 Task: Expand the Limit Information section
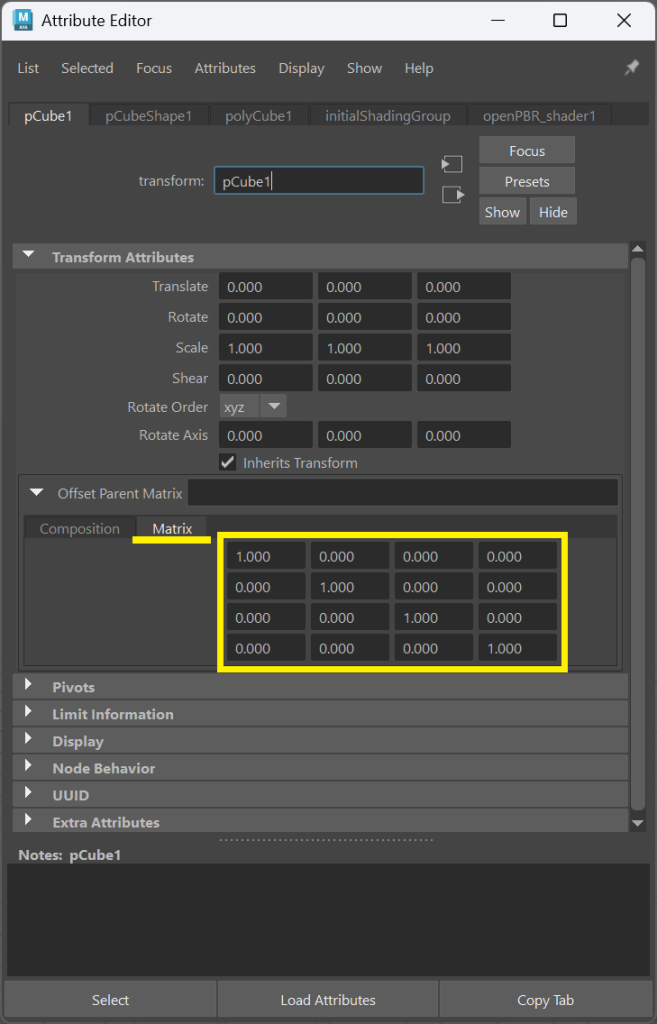[x=28, y=713]
